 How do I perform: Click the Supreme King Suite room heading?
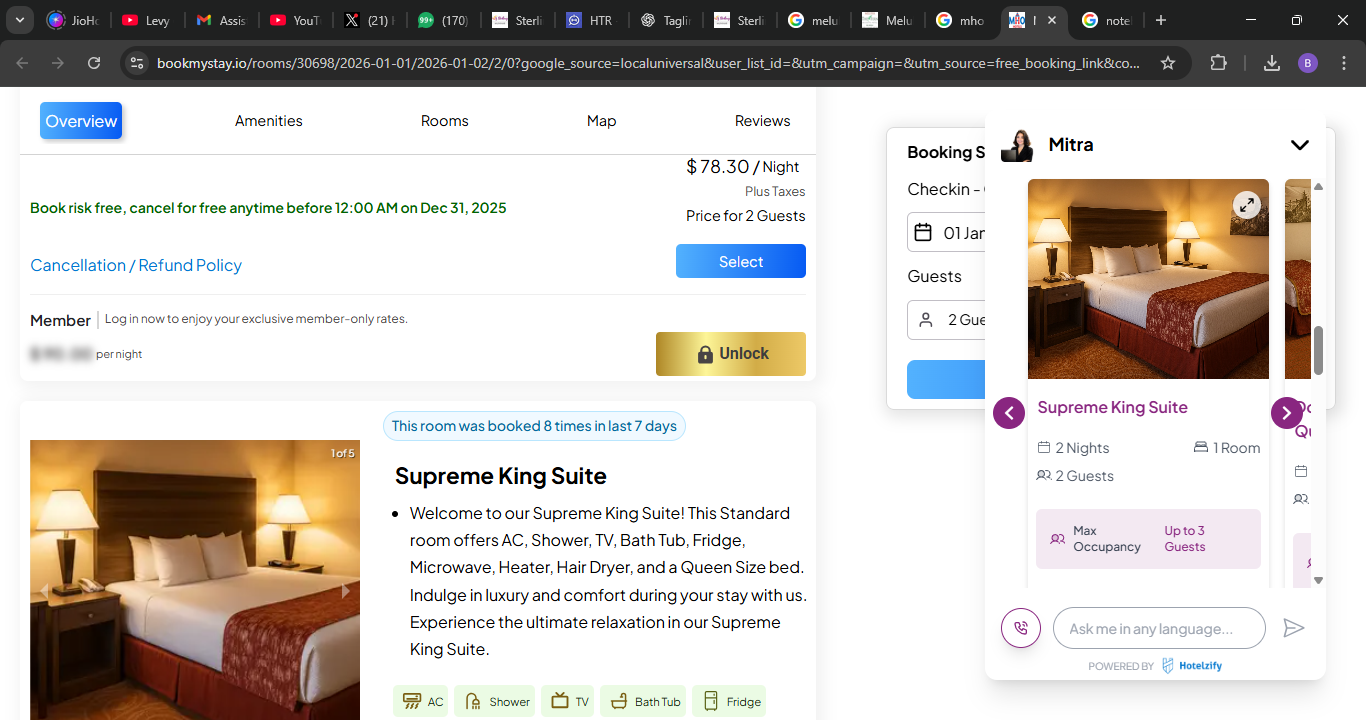[501, 476]
